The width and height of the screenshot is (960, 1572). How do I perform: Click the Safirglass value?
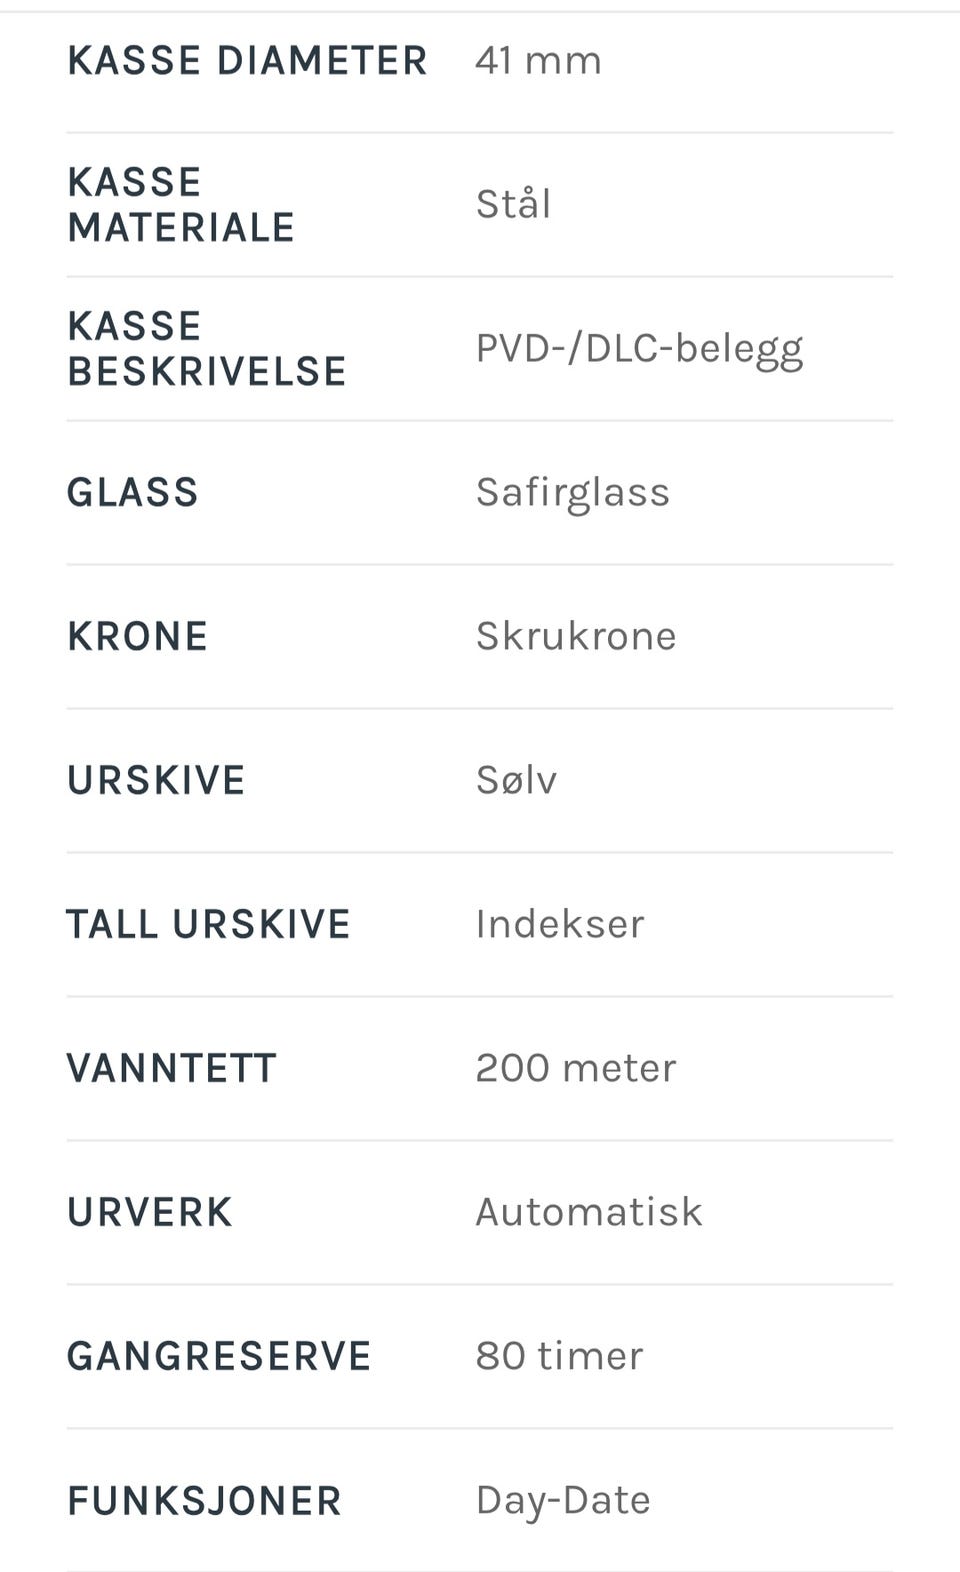click(572, 494)
